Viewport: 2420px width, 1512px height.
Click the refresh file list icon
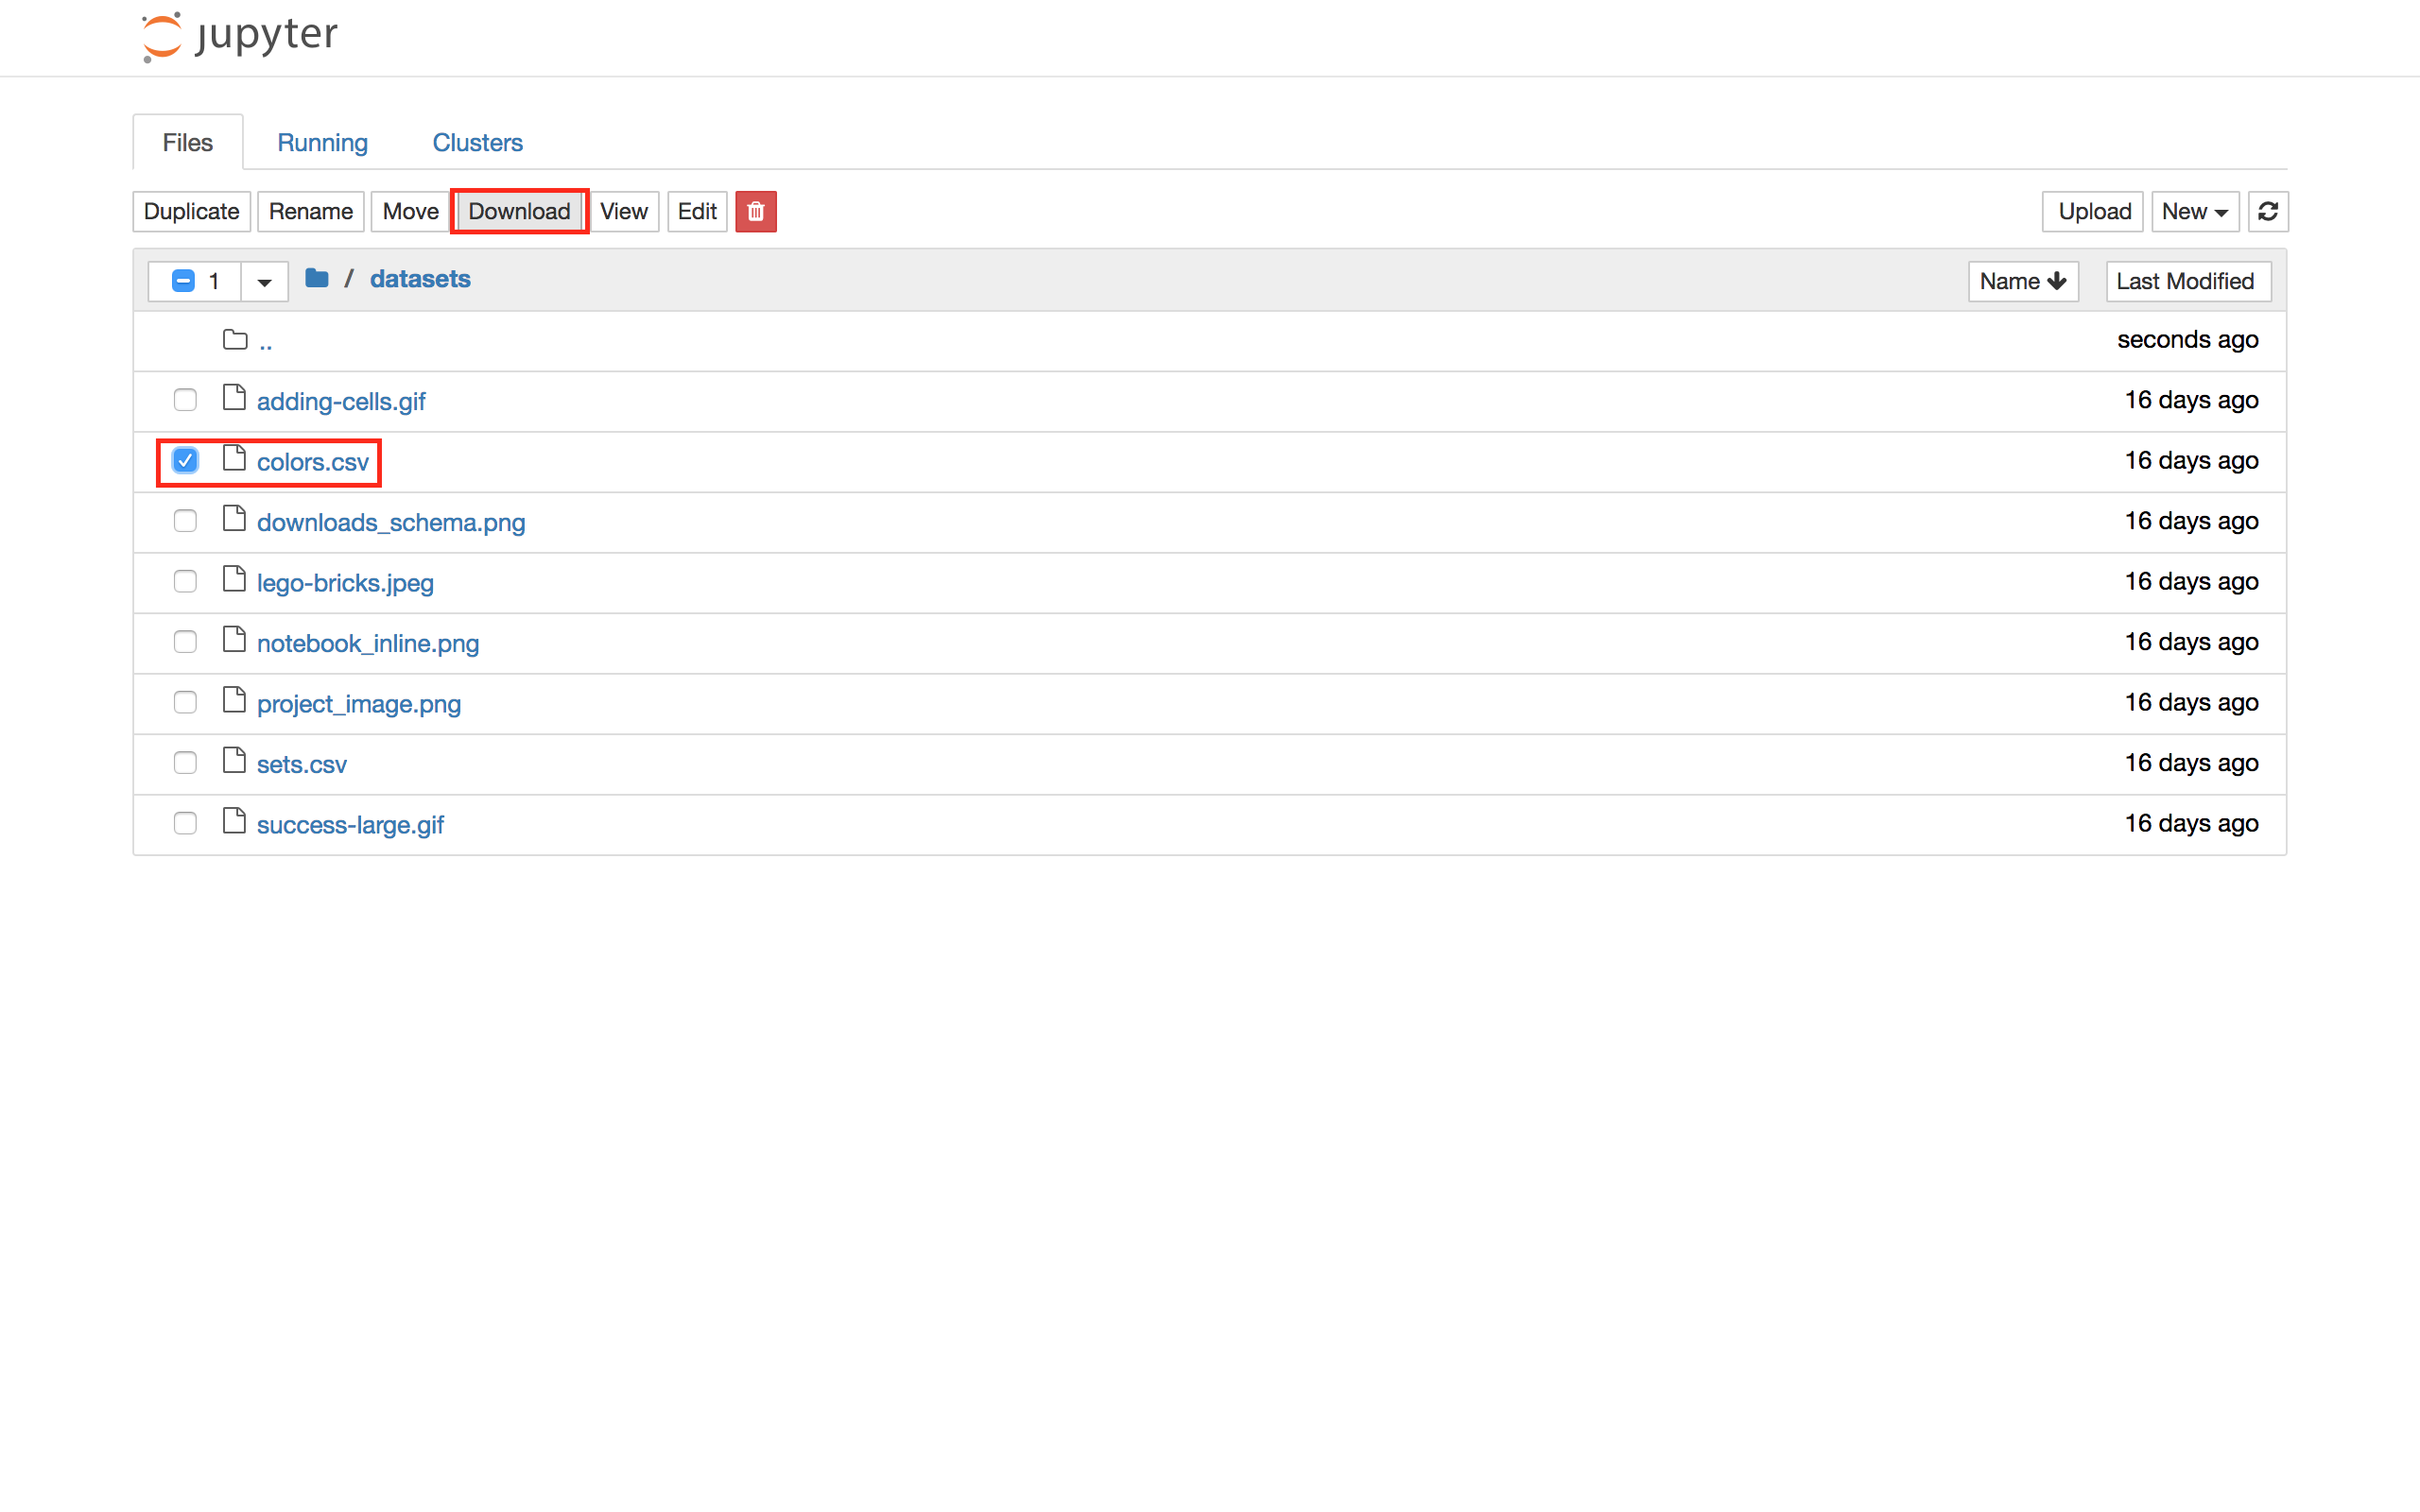pyautogui.click(x=2267, y=211)
